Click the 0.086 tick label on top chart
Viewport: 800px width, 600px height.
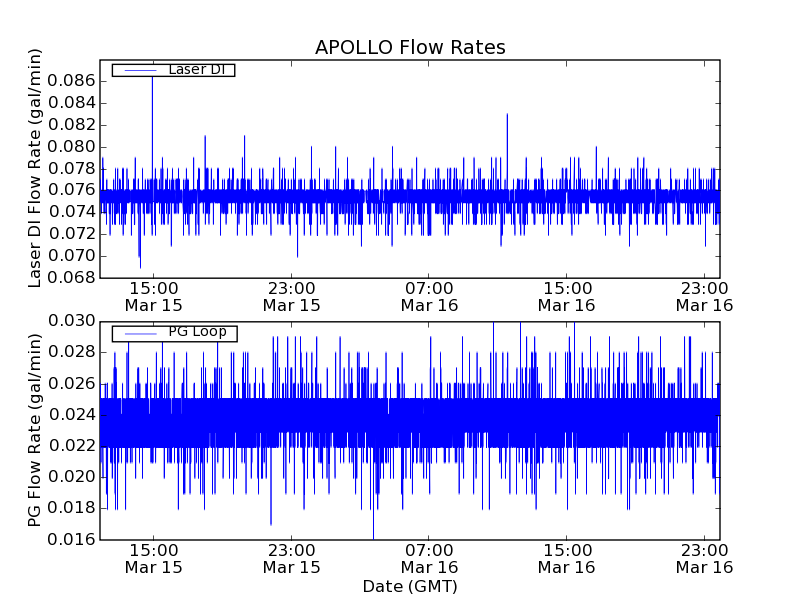click(71, 81)
